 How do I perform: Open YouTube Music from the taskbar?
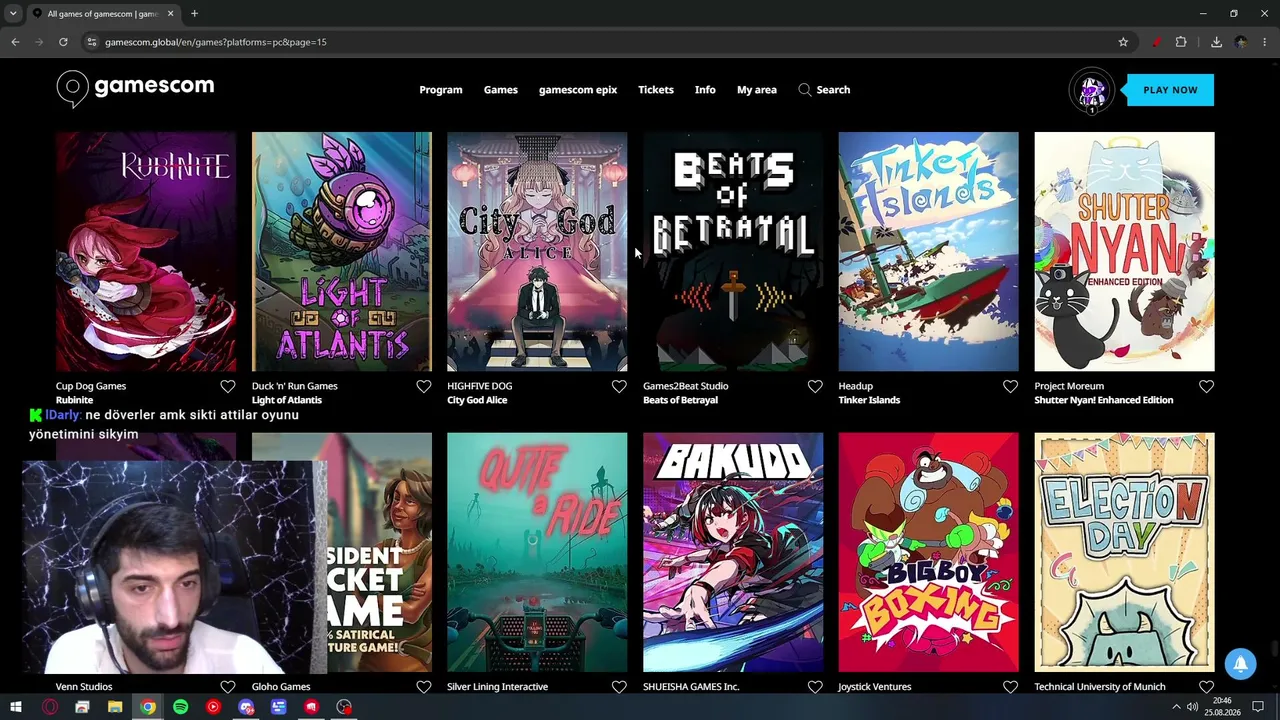click(213, 707)
